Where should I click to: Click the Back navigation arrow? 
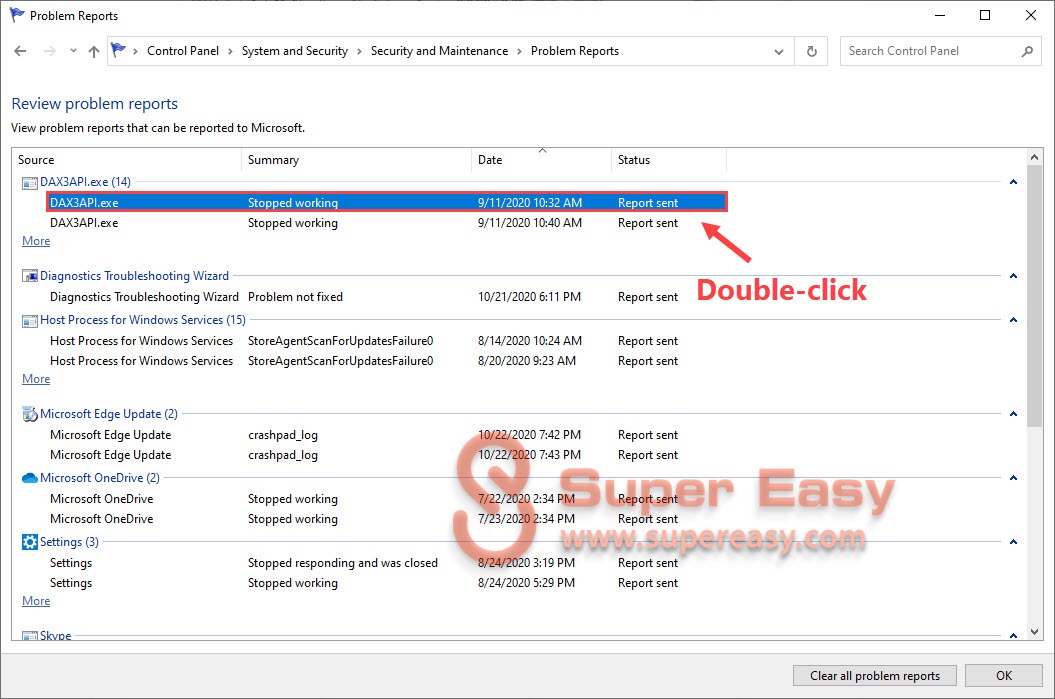coord(20,51)
